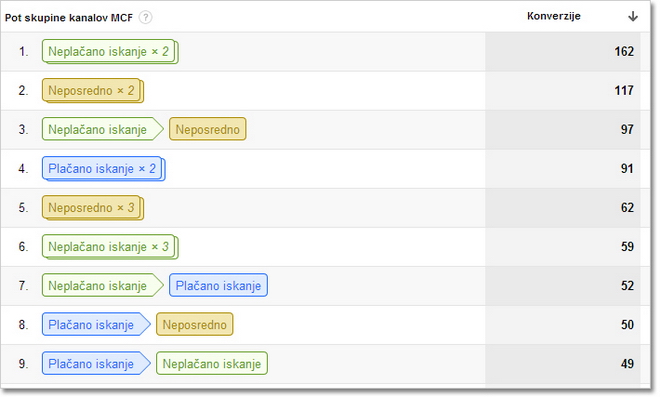Click Pot skupine kanalov MCF header
Image resolution: width=660 pixels, height=398 pixels.
[x=69, y=18]
